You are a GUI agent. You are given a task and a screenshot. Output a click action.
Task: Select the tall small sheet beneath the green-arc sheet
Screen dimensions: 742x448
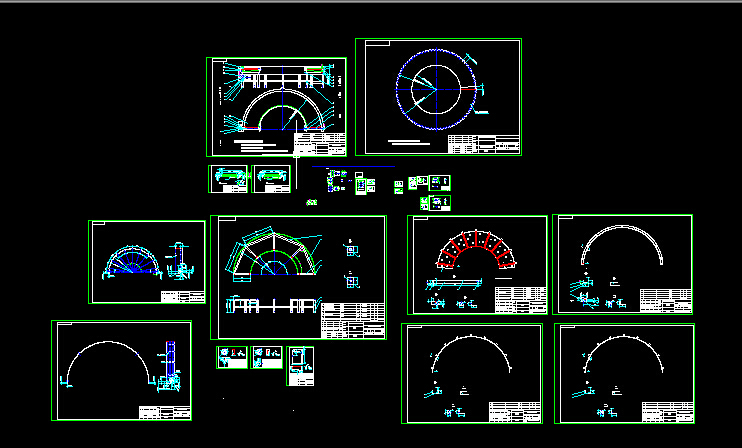[300, 366]
